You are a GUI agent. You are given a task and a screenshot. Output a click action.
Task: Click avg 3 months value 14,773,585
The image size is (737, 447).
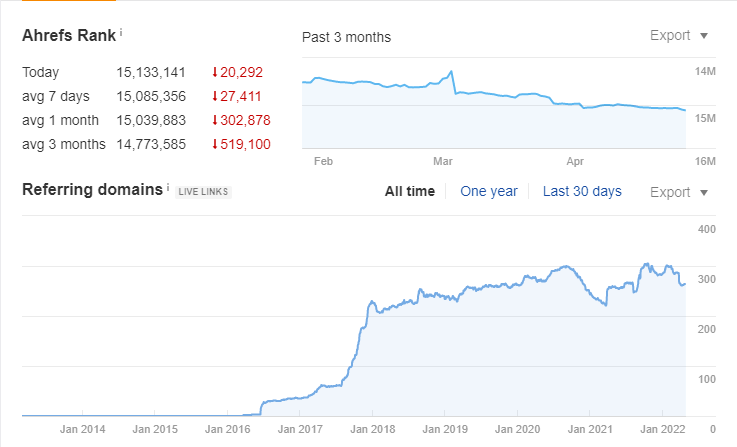151,144
